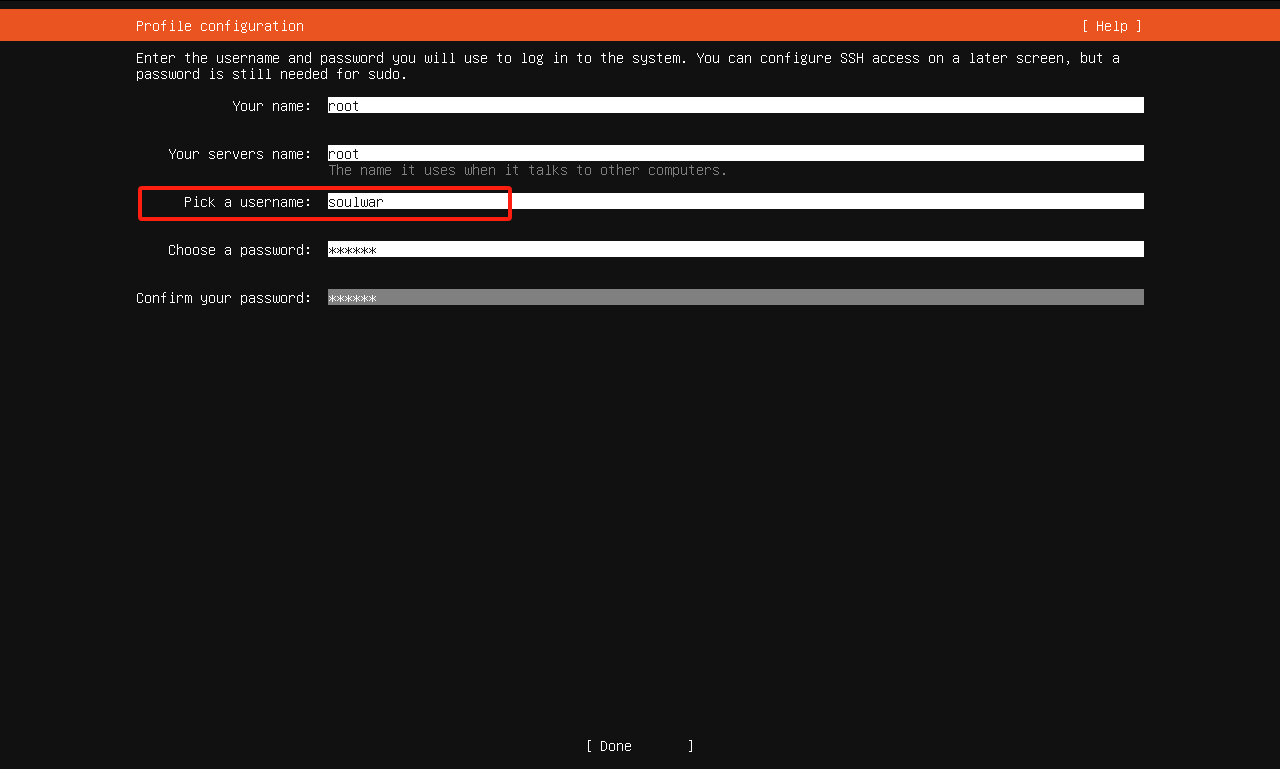The height and width of the screenshot is (769, 1280).
Task: Focus the Your name input field
Action: click(x=736, y=105)
